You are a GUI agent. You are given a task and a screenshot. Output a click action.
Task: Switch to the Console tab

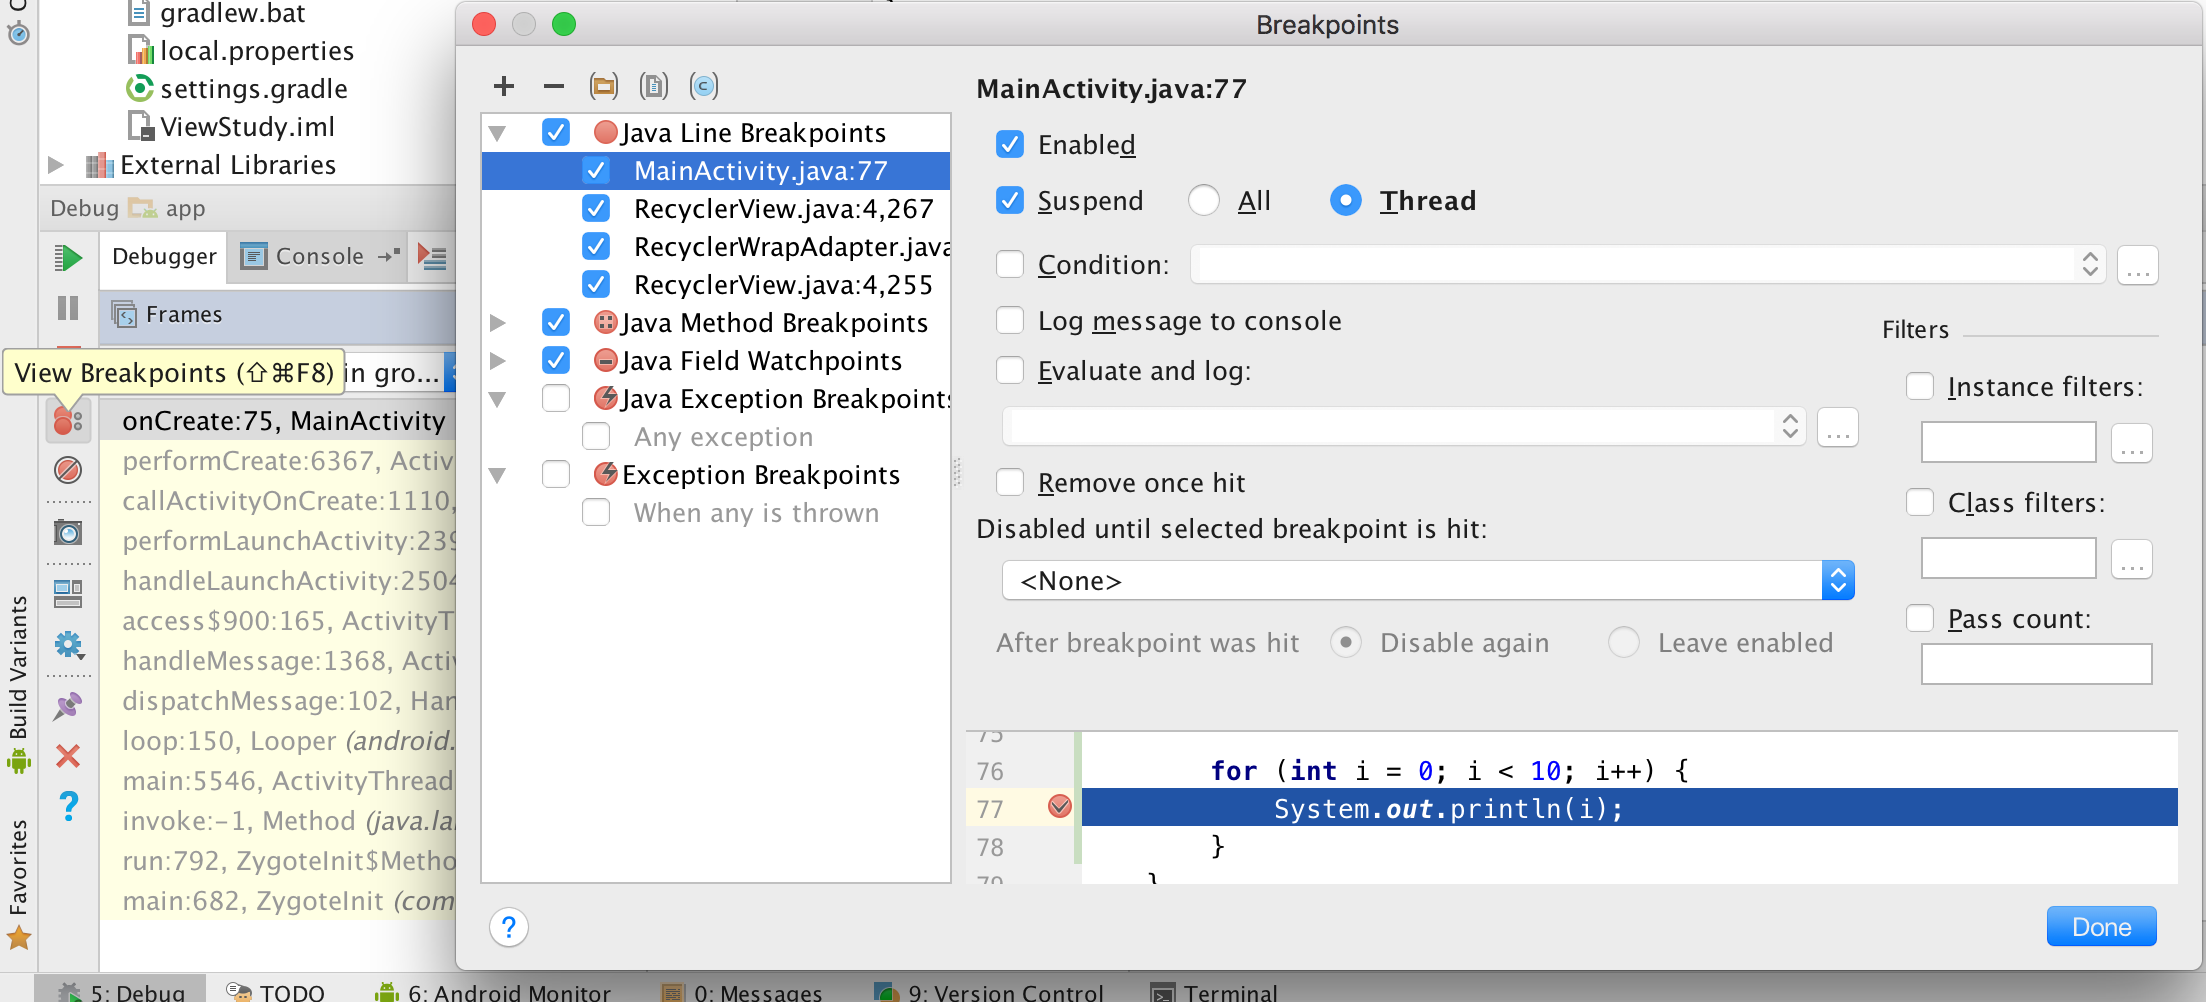point(303,257)
